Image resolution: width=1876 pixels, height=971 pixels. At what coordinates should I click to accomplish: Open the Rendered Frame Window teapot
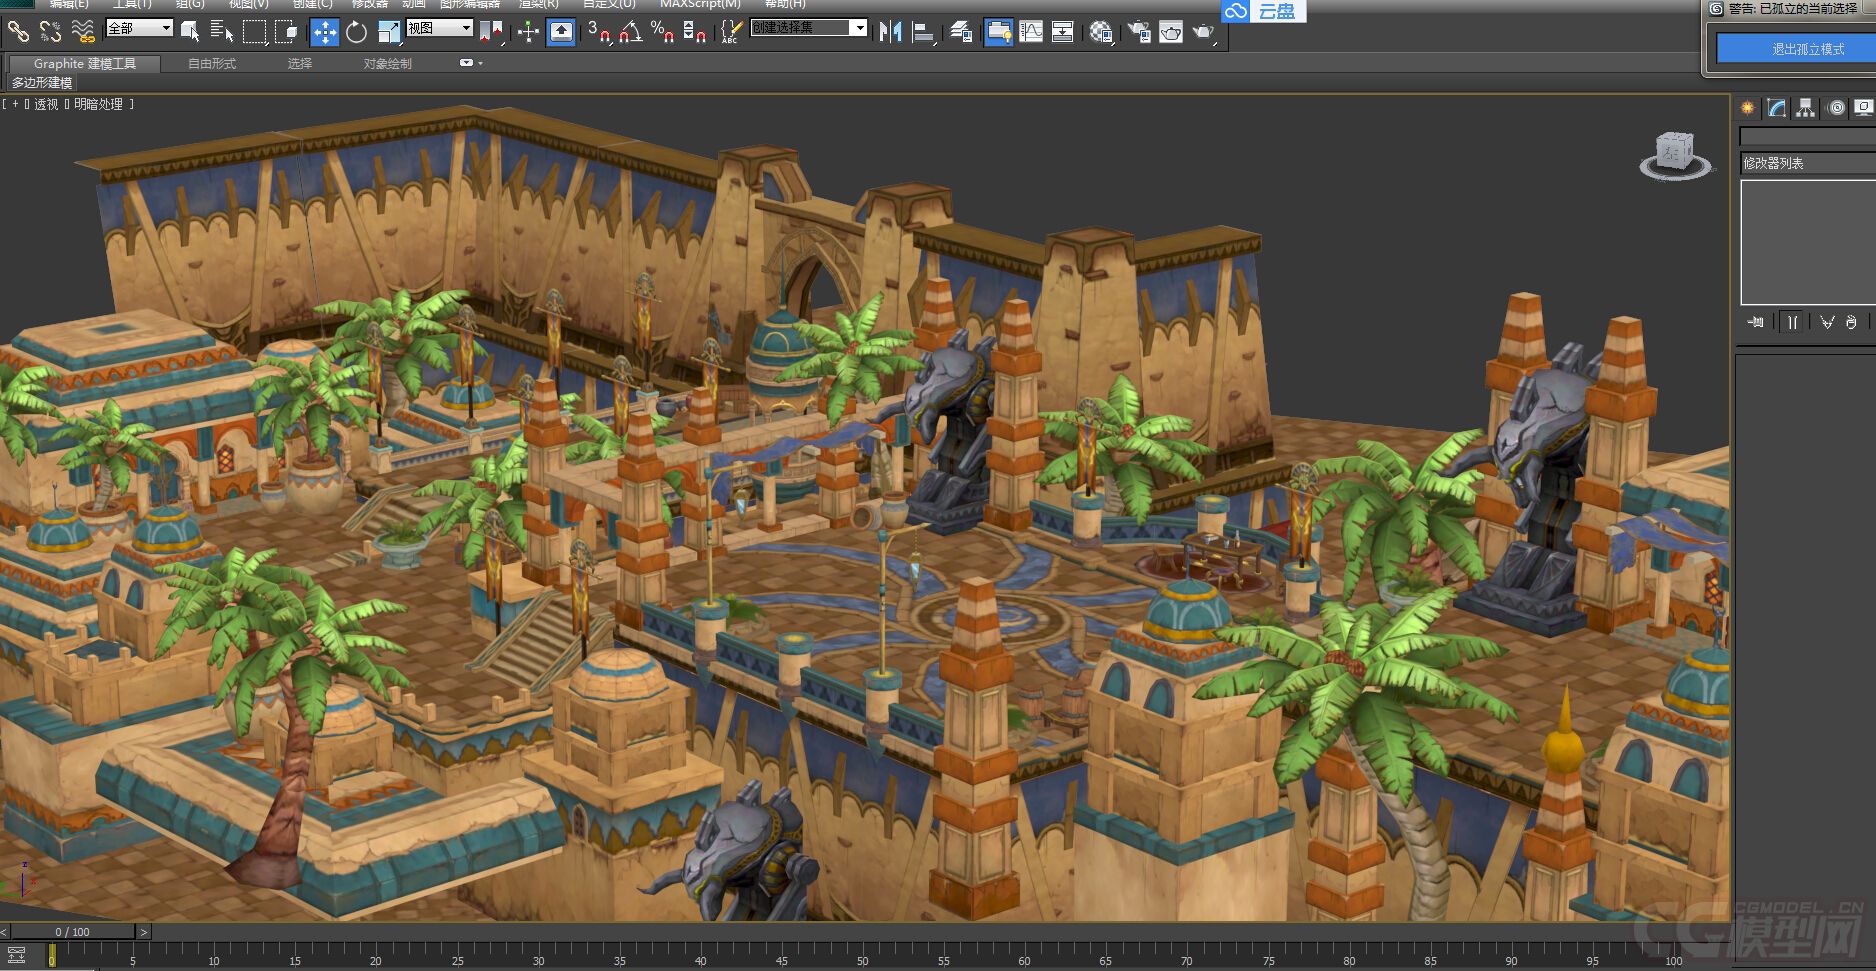(x=1171, y=32)
